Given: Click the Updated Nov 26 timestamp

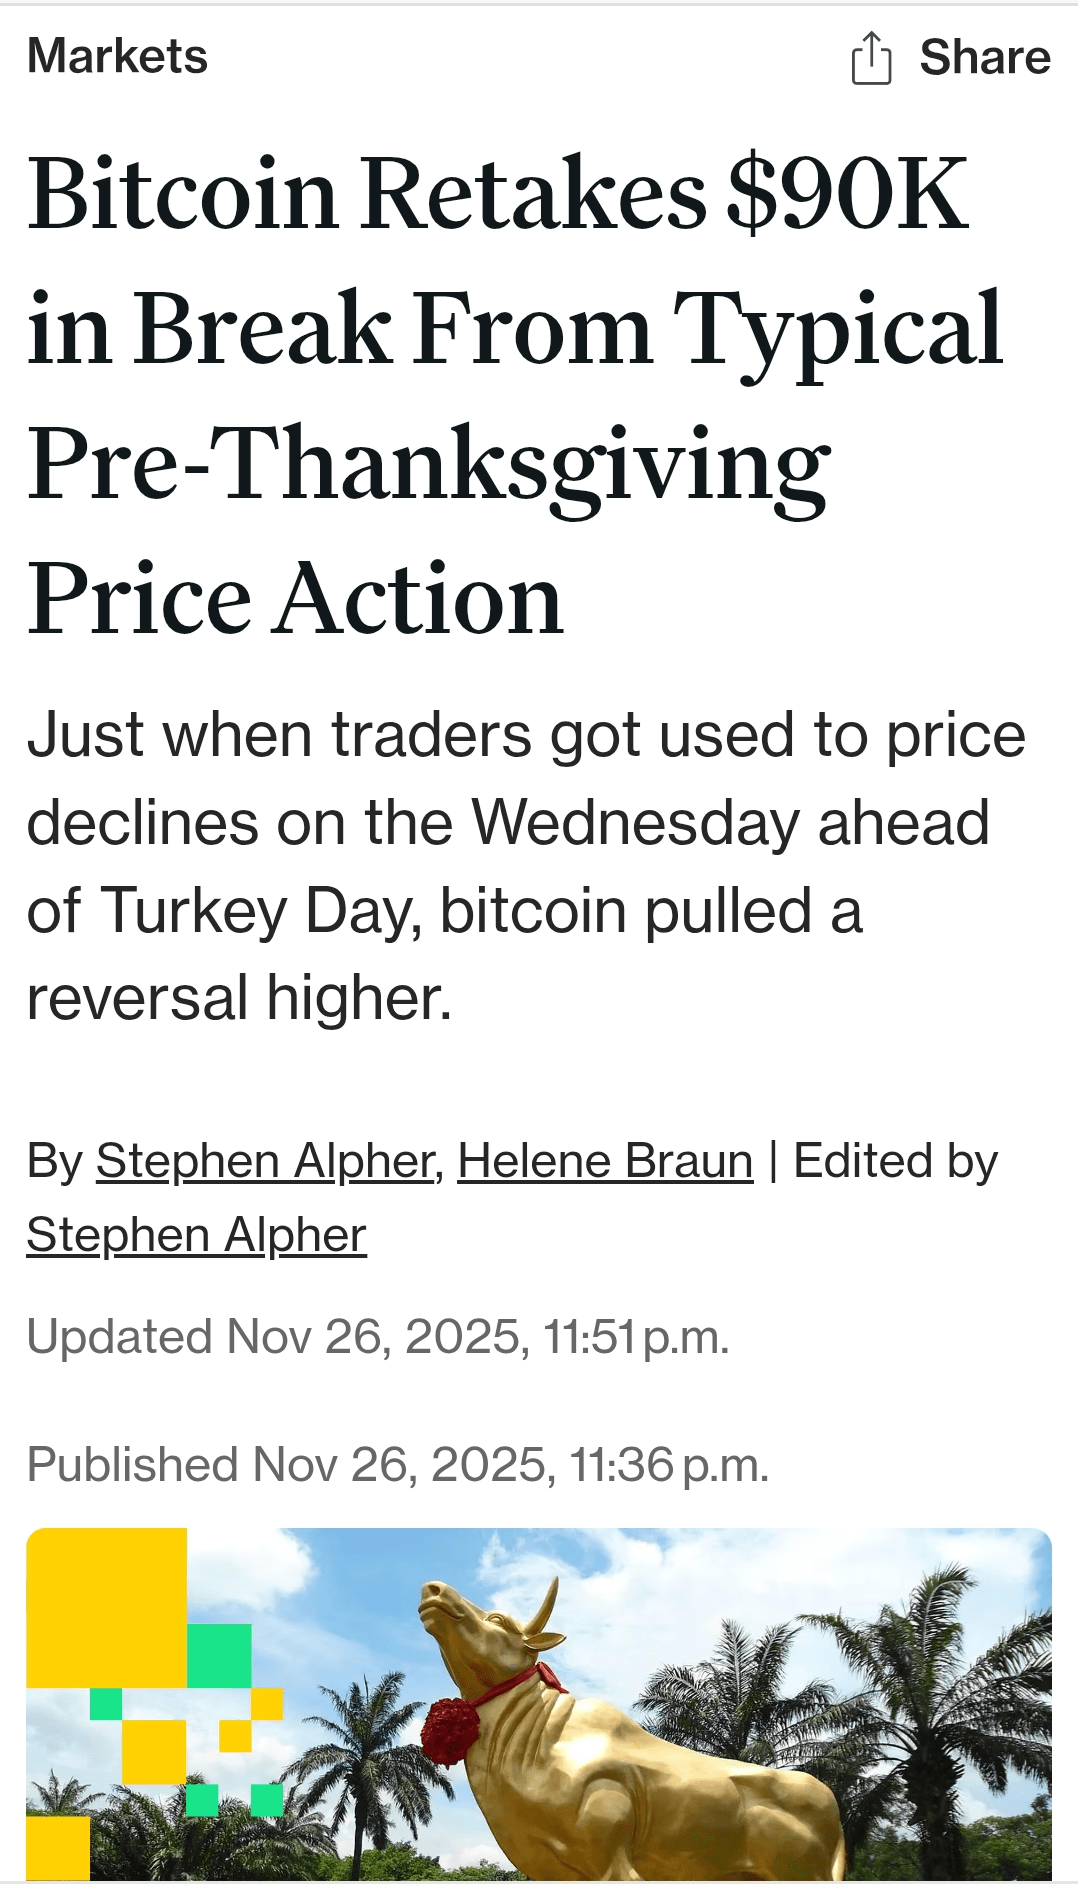Looking at the screenshot, I should coord(378,1337).
